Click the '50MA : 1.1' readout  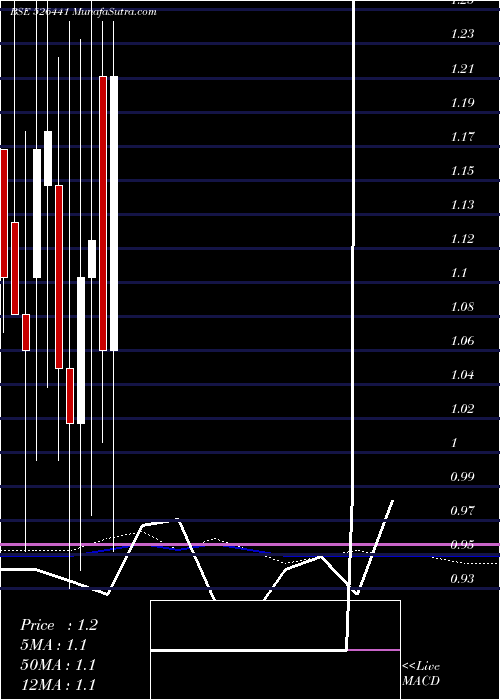58,665
